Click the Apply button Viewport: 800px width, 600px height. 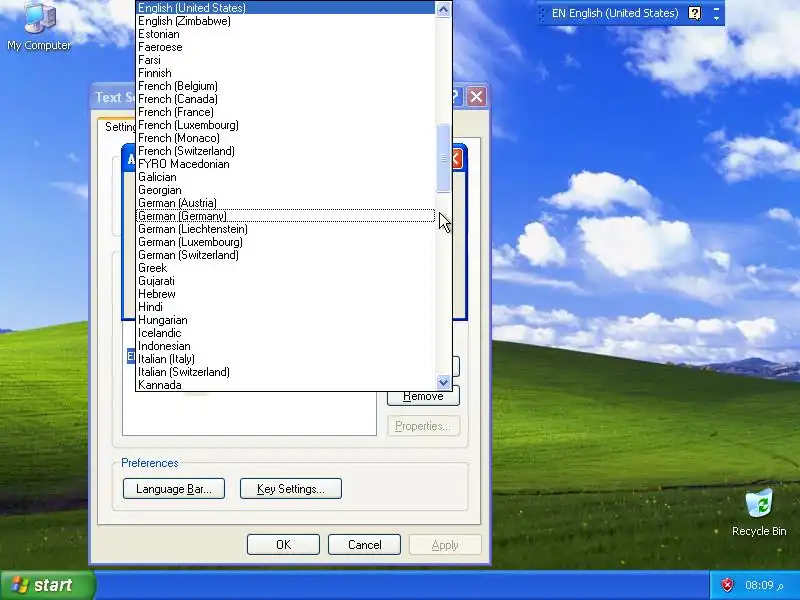(x=445, y=545)
